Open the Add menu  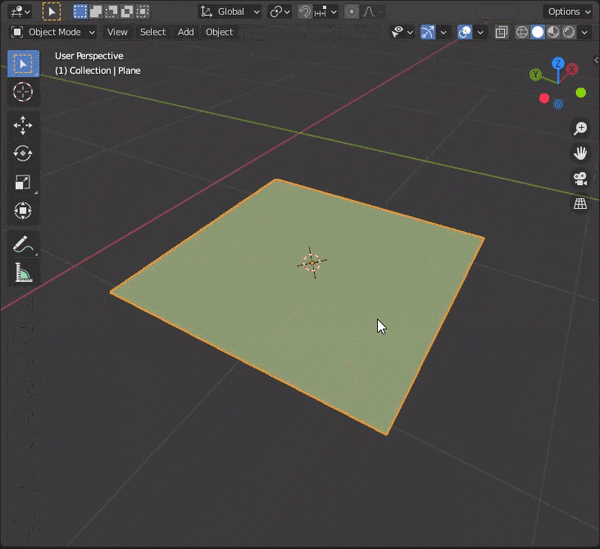tap(186, 32)
